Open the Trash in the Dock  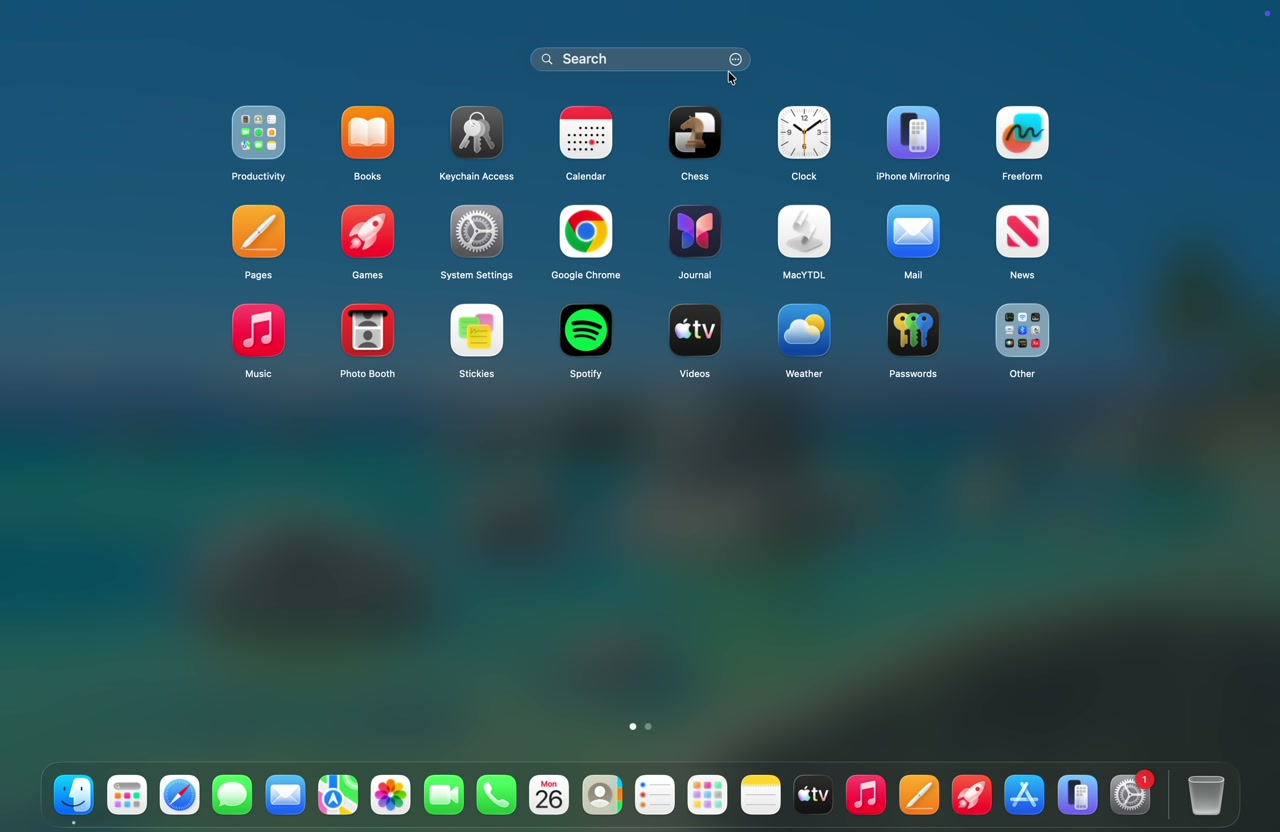point(1206,795)
